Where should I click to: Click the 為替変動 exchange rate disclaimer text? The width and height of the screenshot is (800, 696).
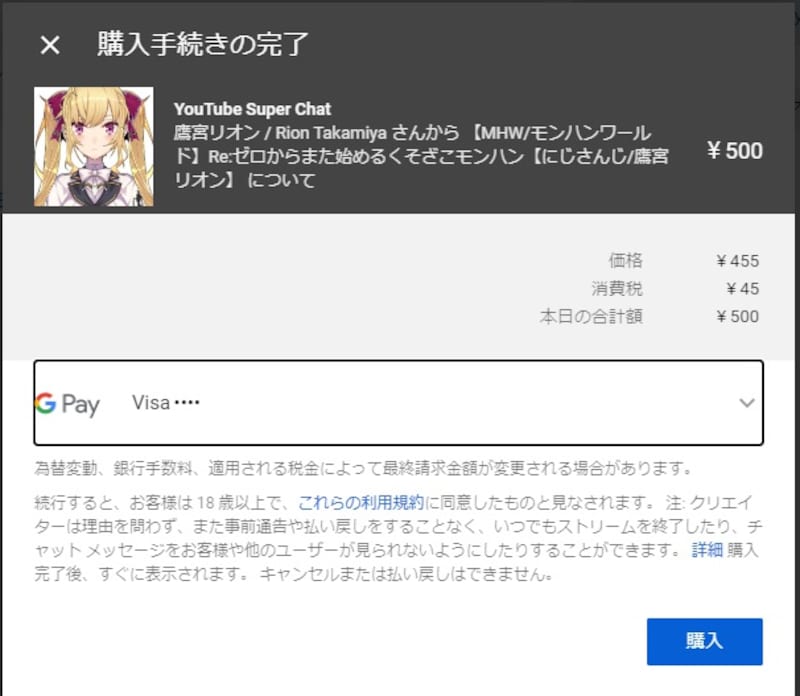364,468
